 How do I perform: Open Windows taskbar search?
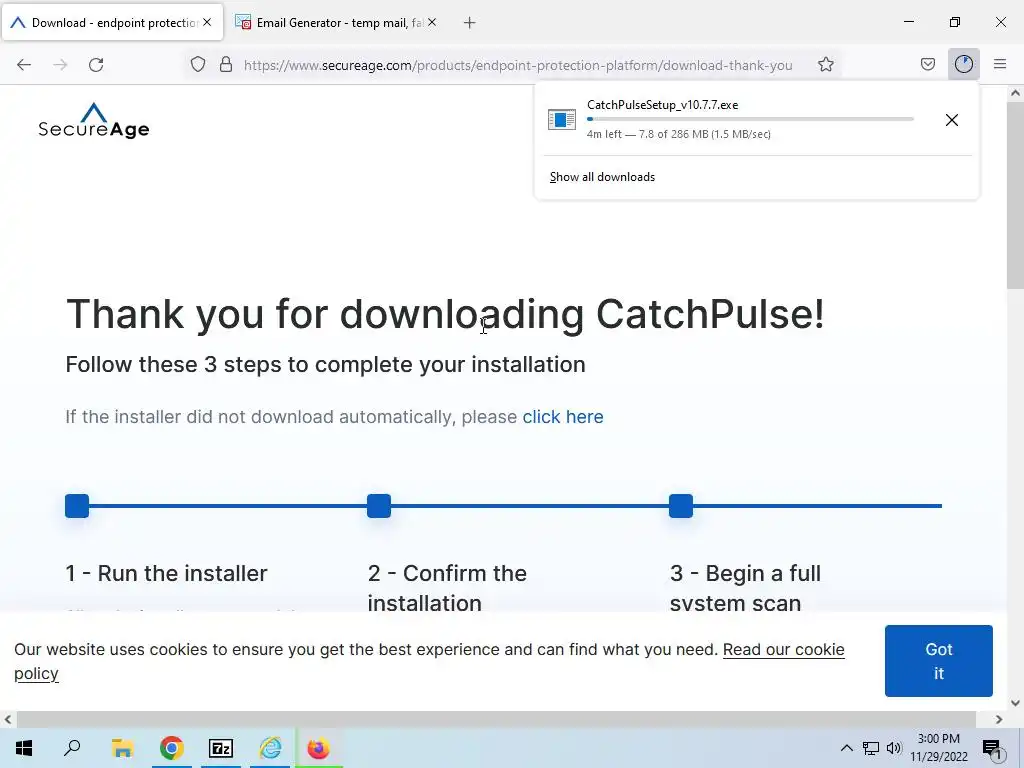[x=72, y=748]
